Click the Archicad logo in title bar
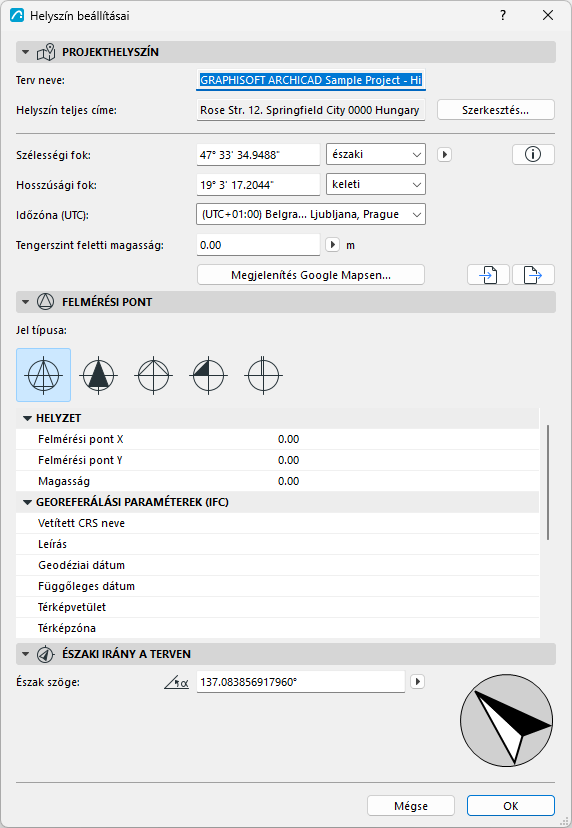This screenshot has height=828, width=572. coord(17,15)
